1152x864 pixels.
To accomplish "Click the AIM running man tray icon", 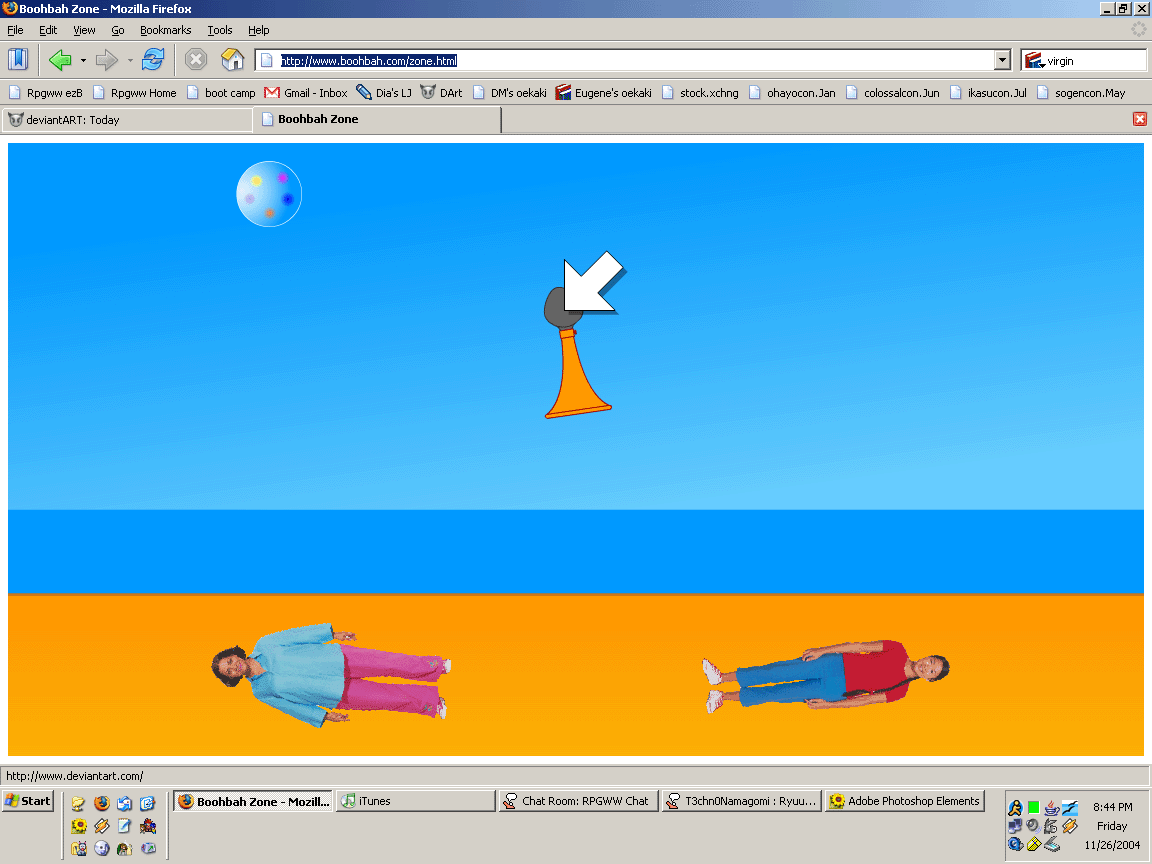I will [x=1015, y=808].
